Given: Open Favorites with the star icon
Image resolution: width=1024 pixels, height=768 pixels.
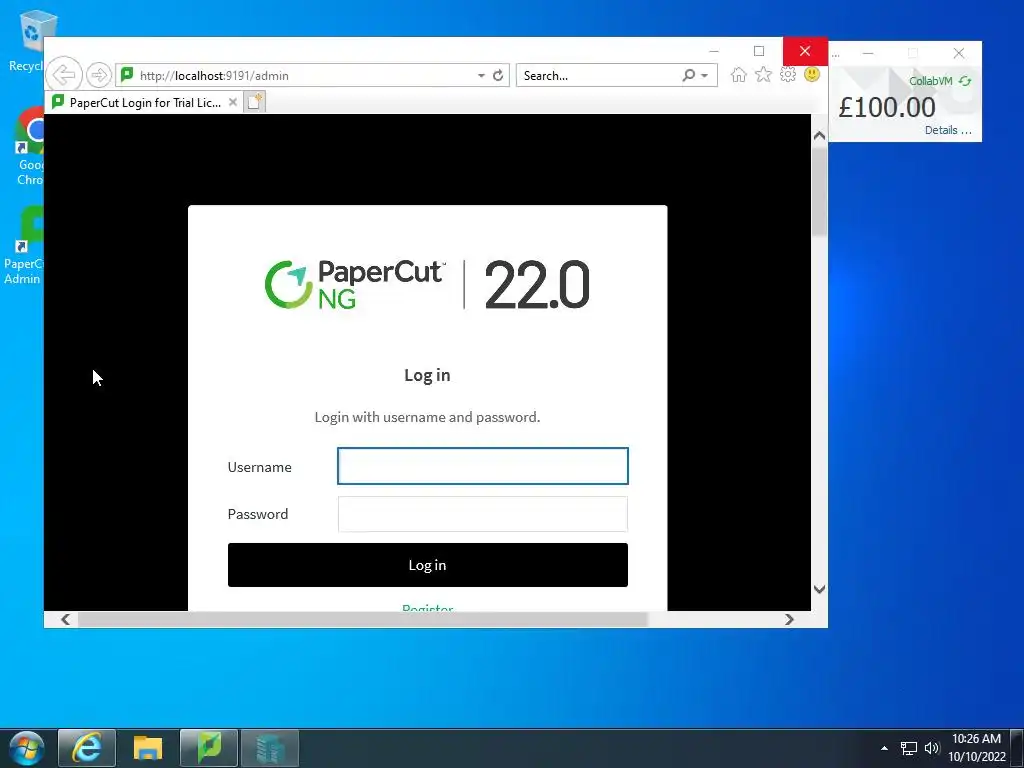Looking at the screenshot, I should pos(763,74).
